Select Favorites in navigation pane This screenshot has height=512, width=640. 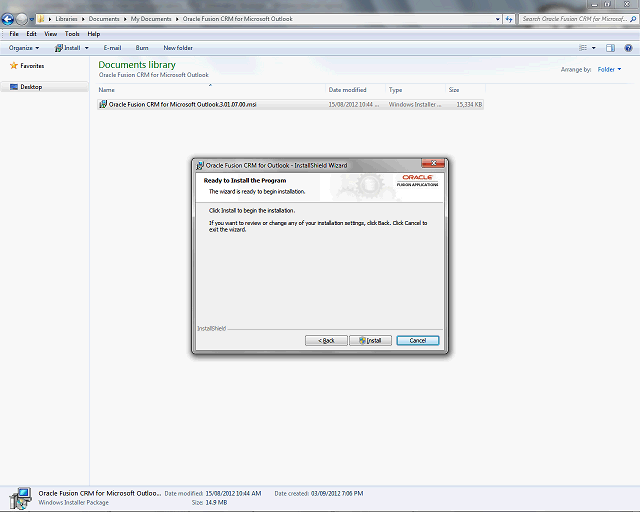32,66
